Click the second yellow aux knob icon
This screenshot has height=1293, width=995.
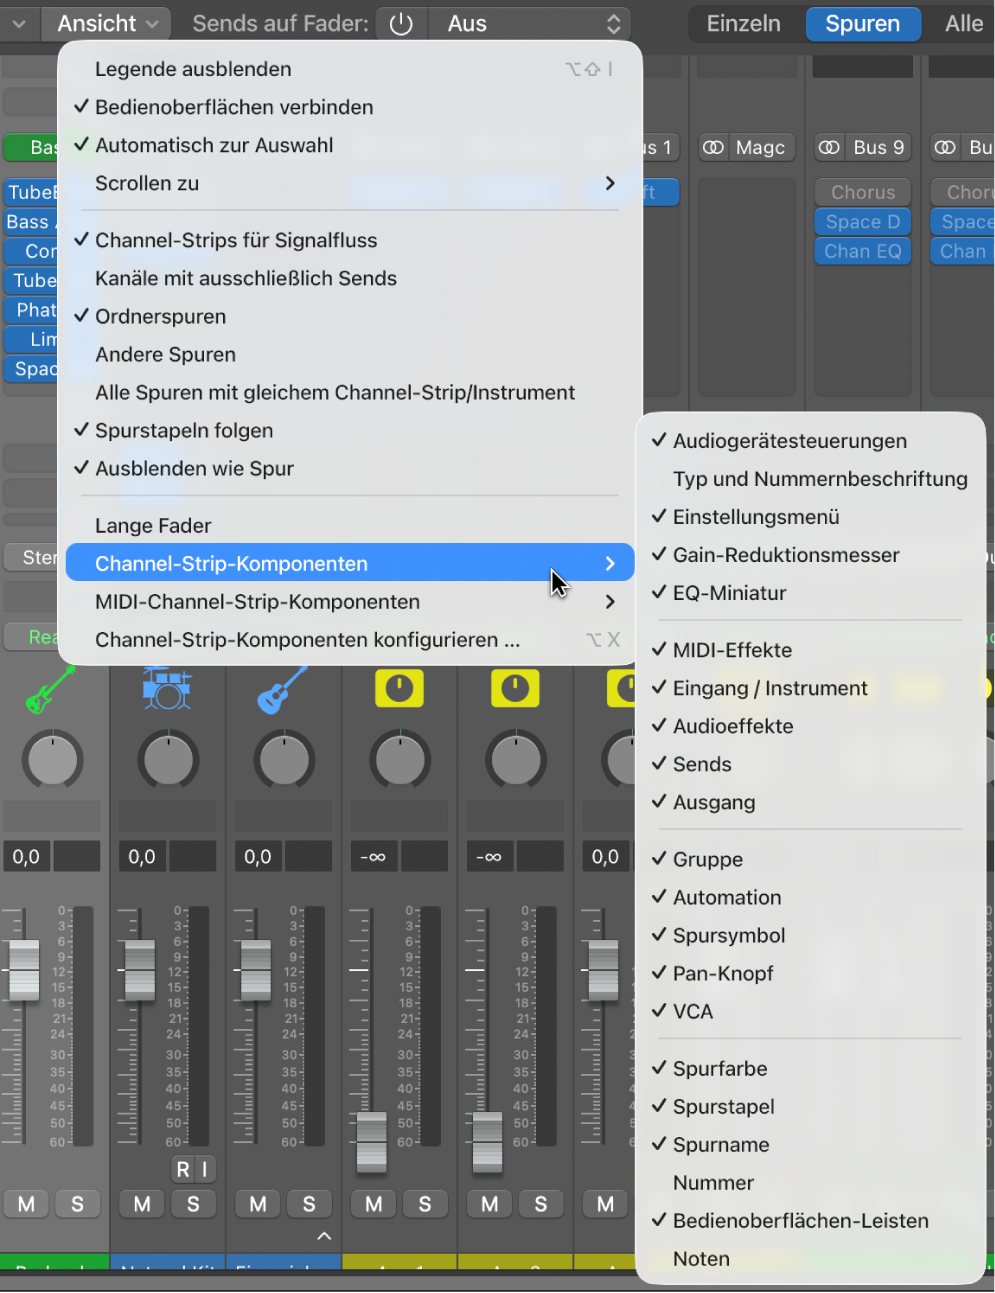pos(515,689)
